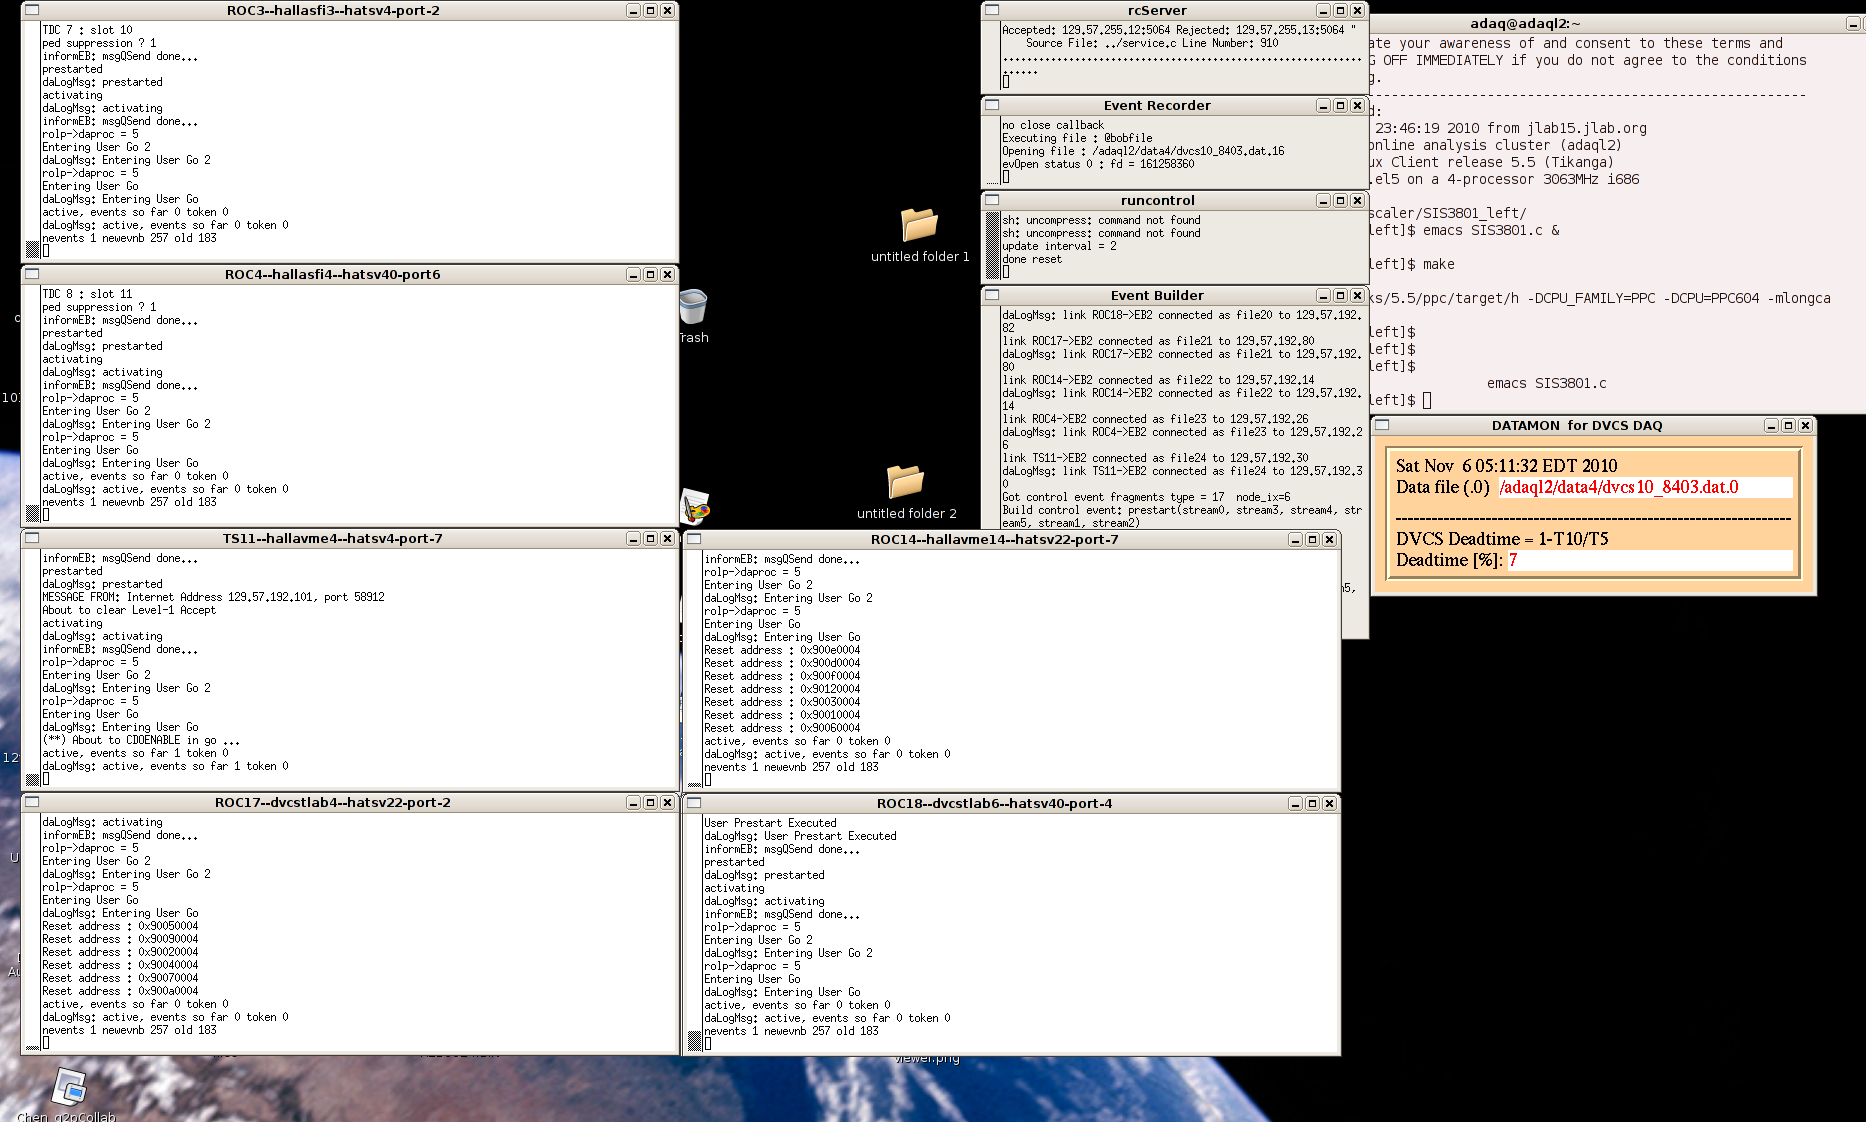
Task: Select the 'untitled folder 2' desktop icon
Action: point(906,492)
